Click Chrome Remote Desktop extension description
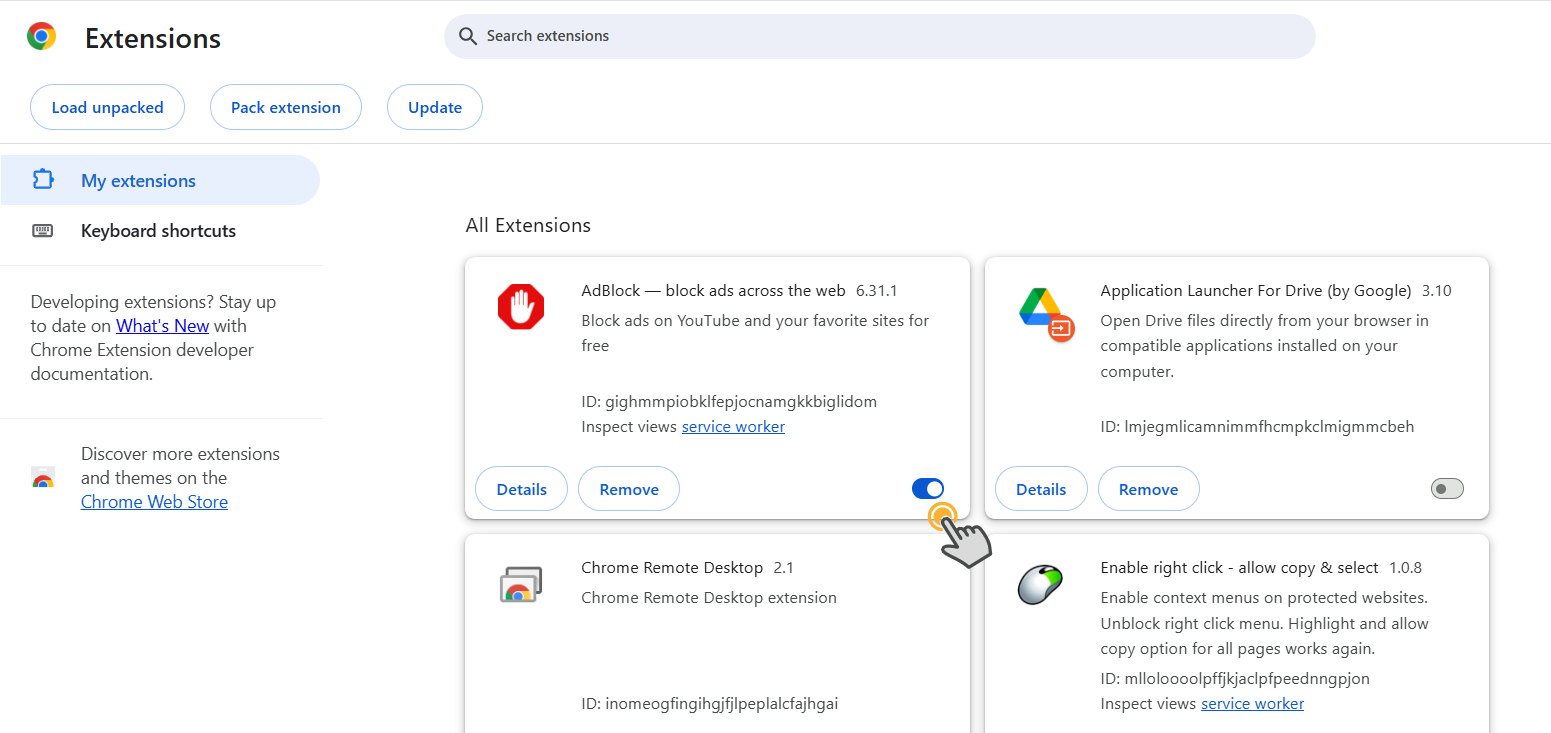The image size is (1551, 733). (709, 598)
